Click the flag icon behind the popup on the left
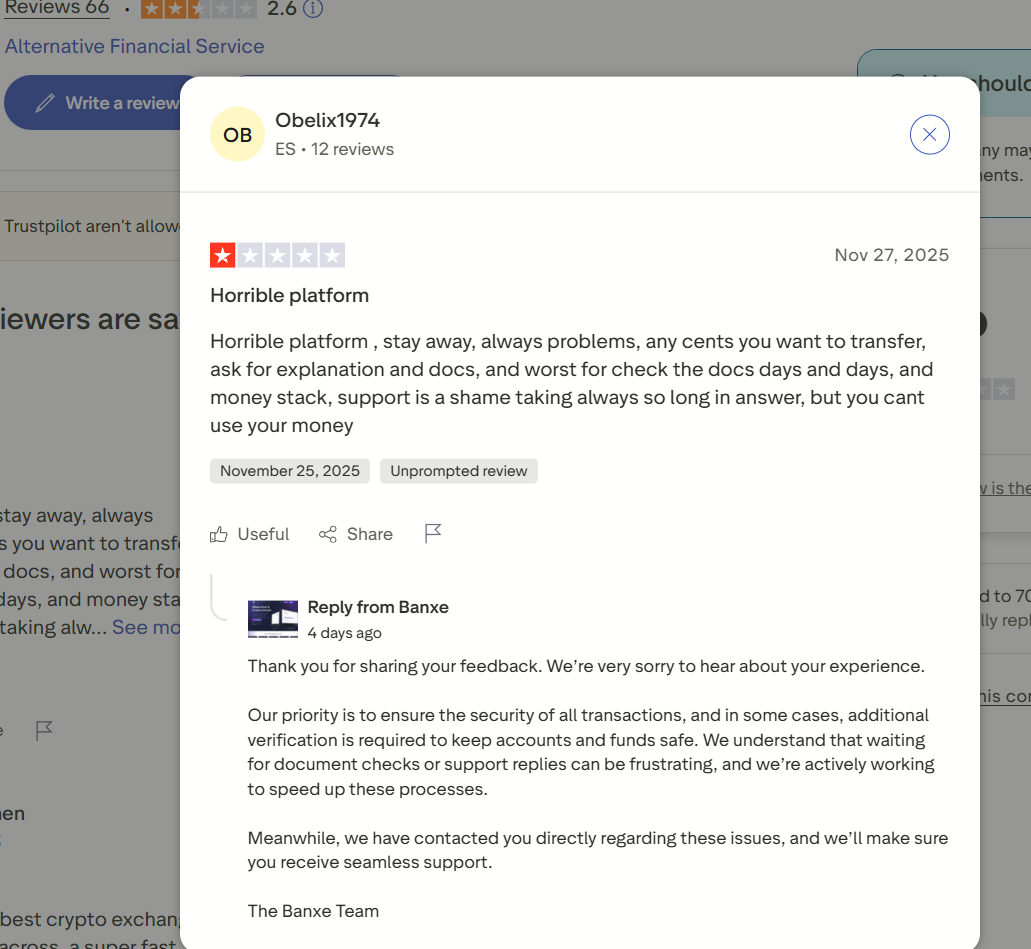The width and height of the screenshot is (1031, 949). coord(44,731)
